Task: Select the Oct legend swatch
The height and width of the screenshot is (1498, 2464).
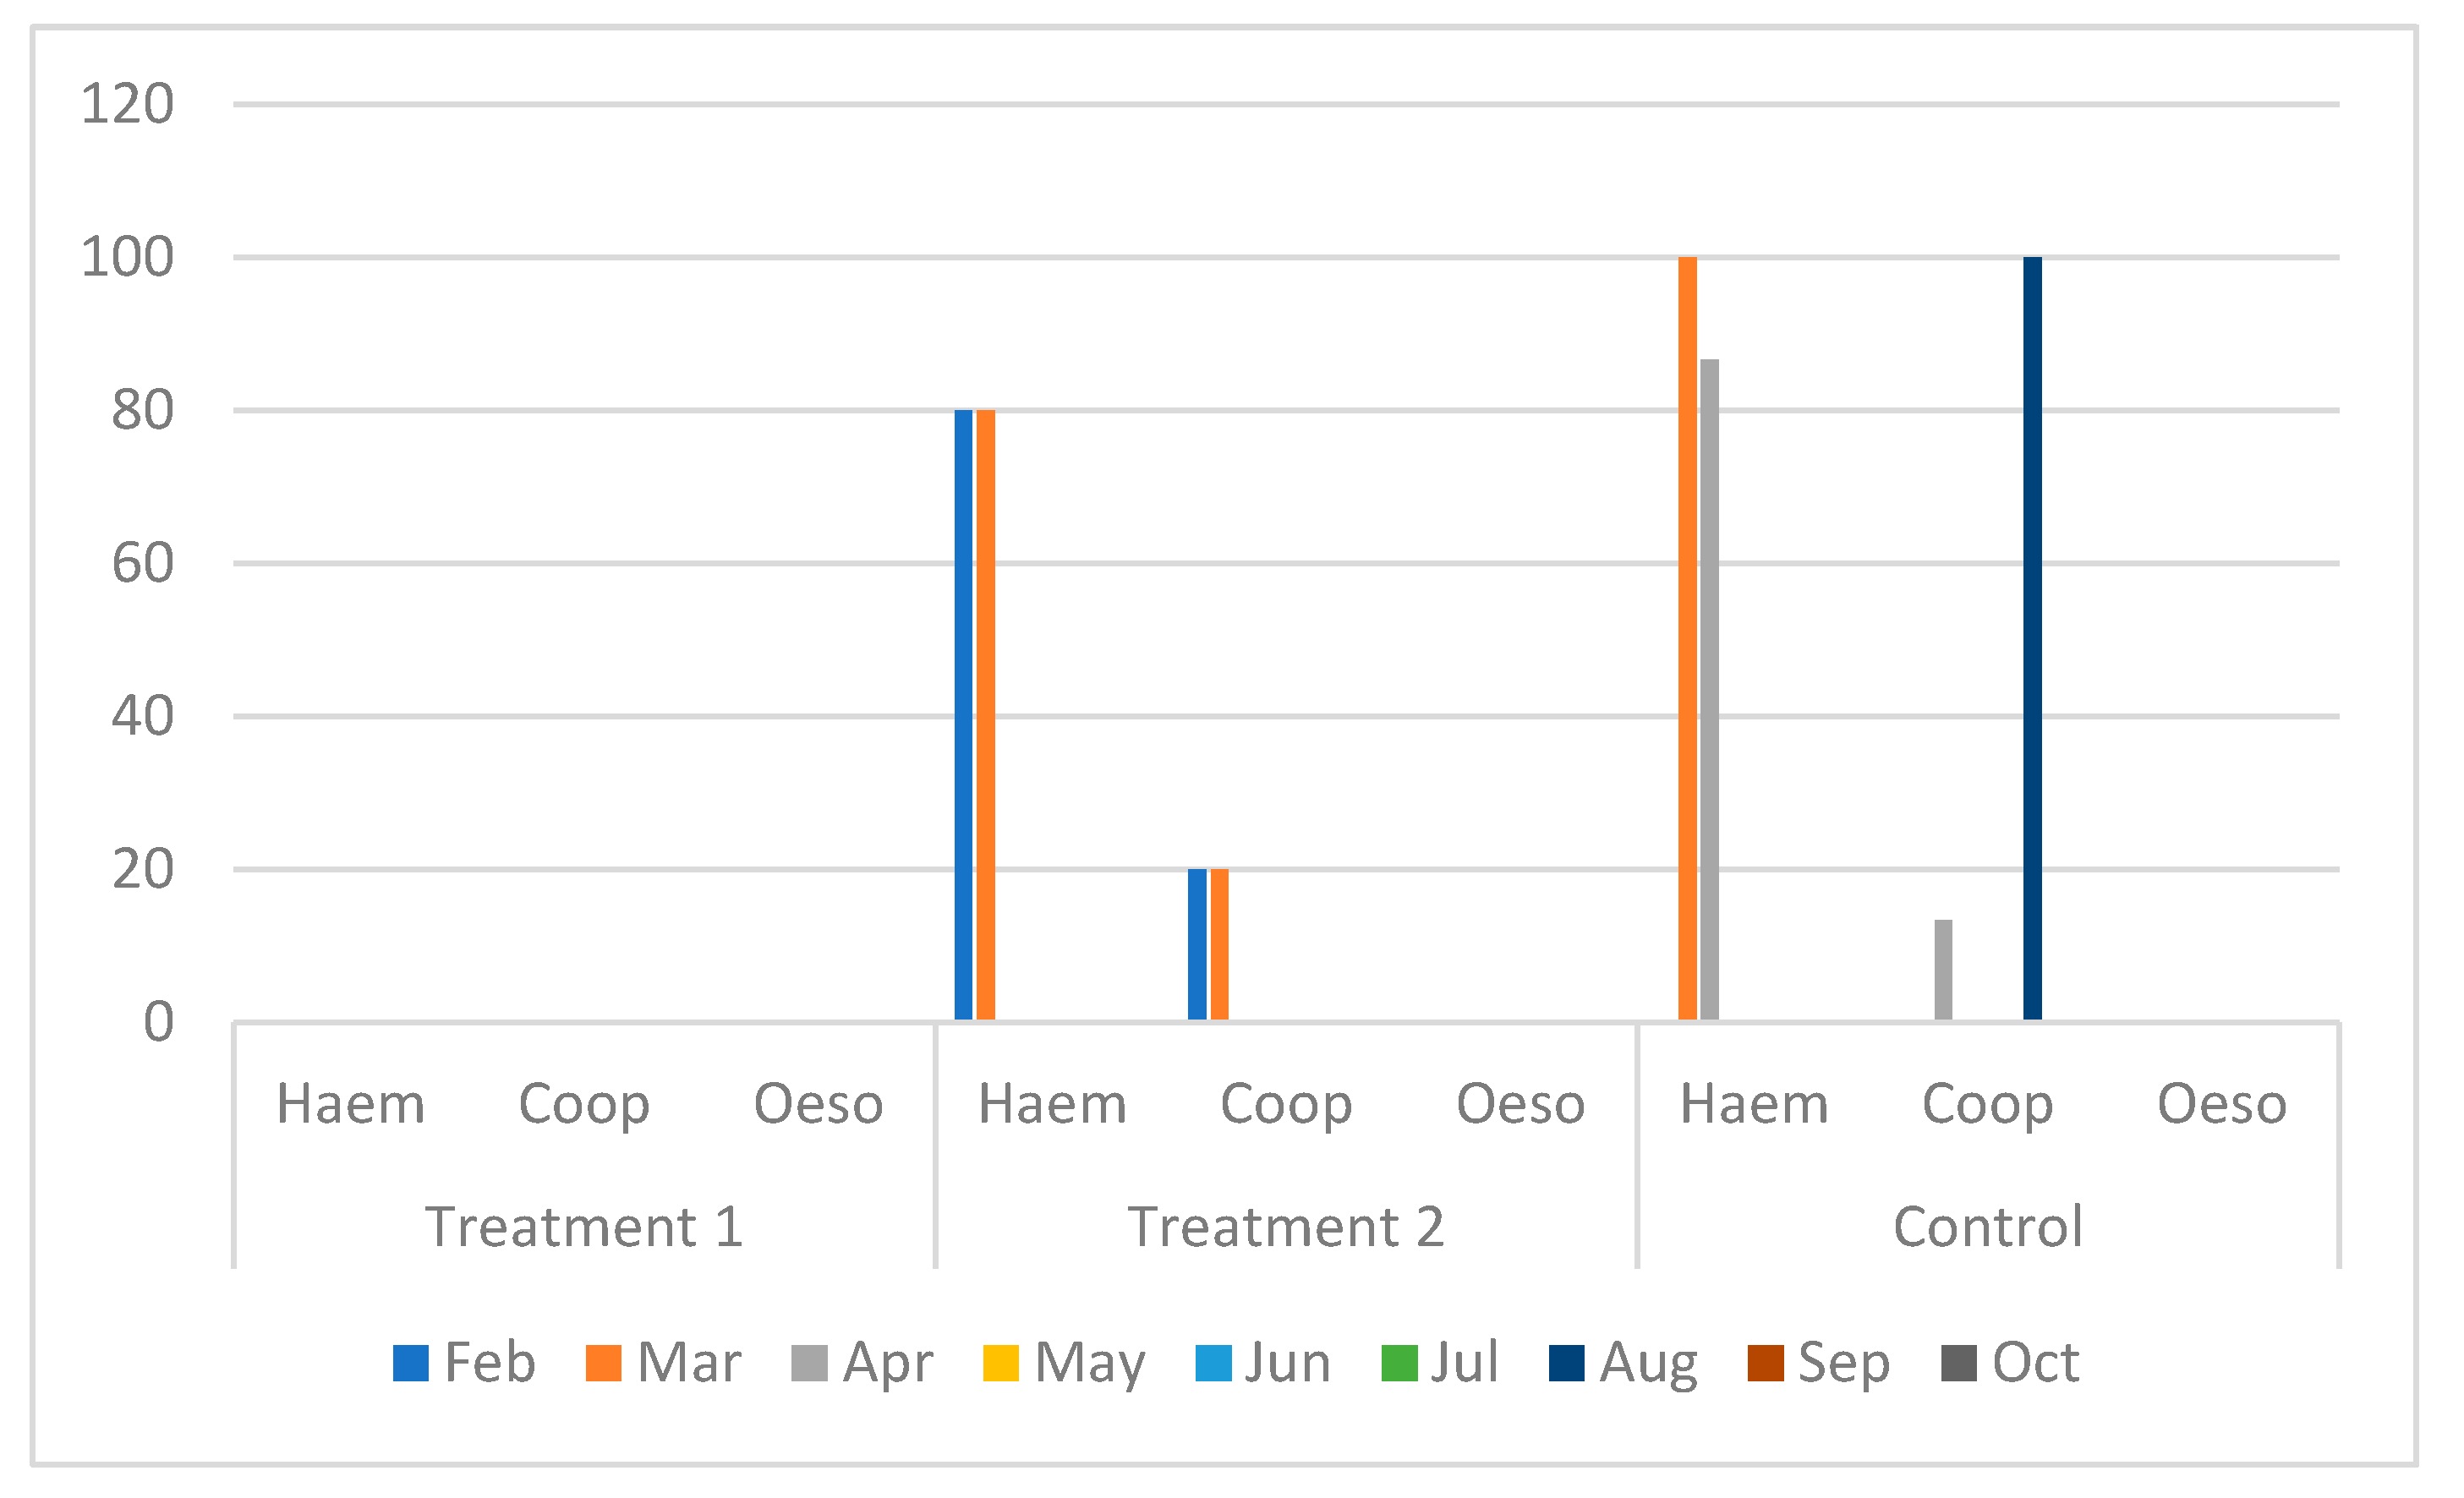Action: click(1959, 1363)
